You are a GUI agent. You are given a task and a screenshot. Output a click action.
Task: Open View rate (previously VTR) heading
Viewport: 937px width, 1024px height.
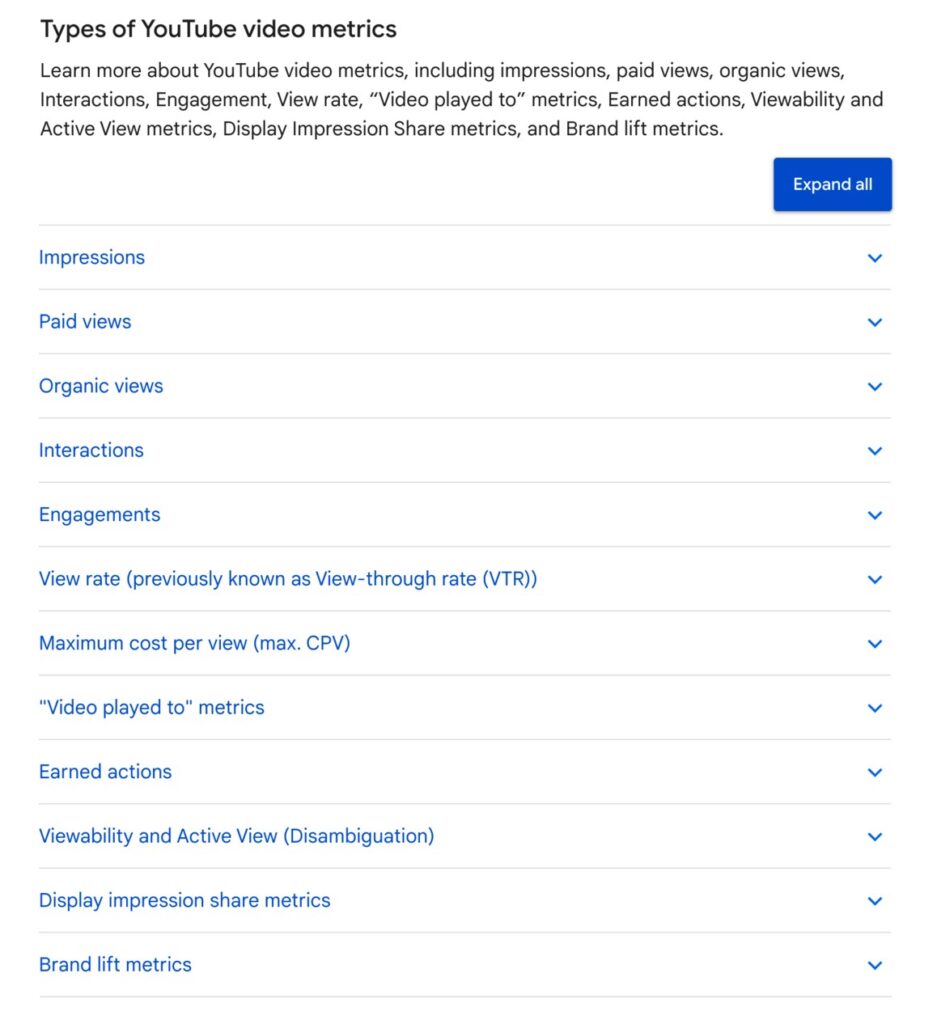pos(288,579)
